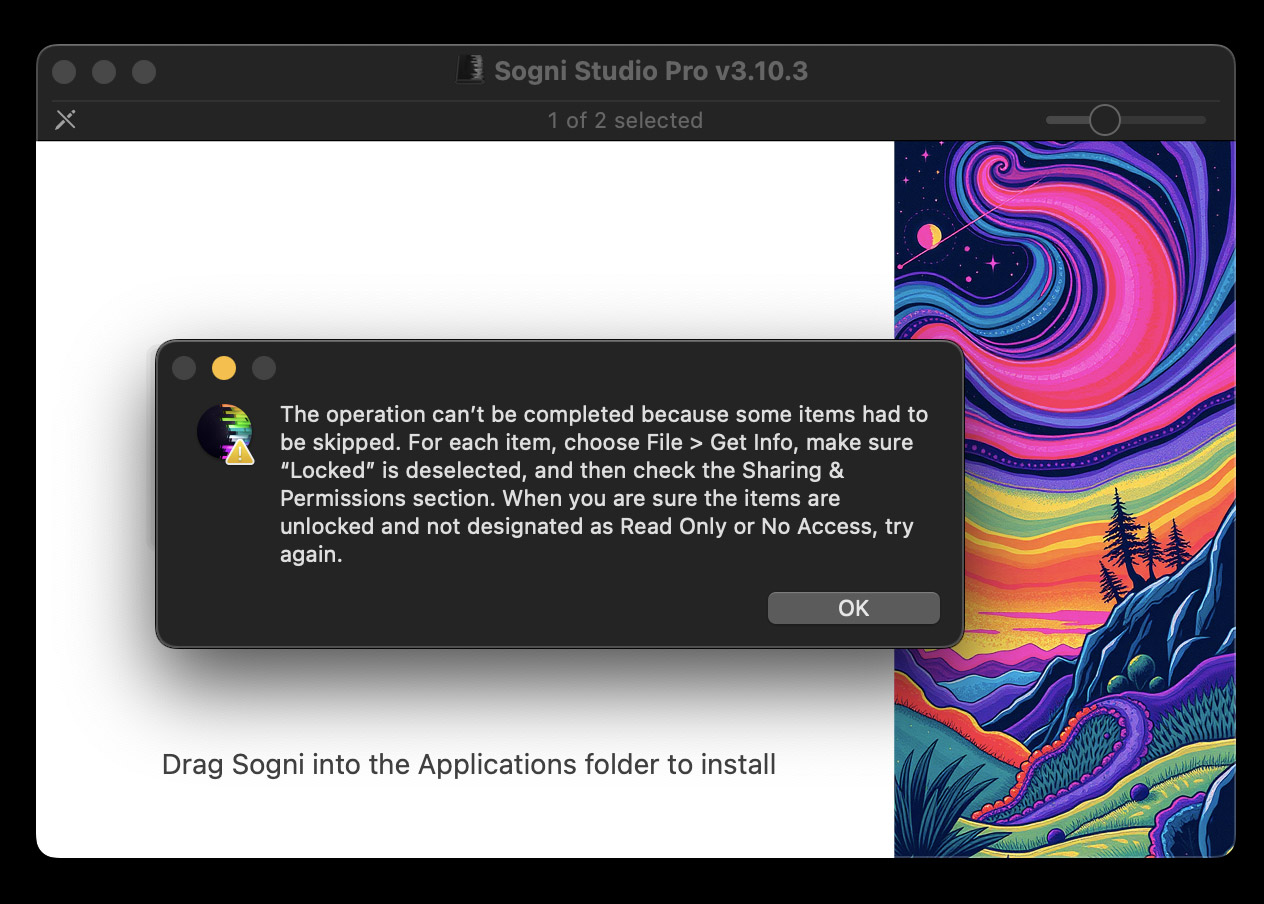The image size is (1264, 904).
Task: Zoom the Sogni Studio Pro installer window
Action: click(144, 72)
